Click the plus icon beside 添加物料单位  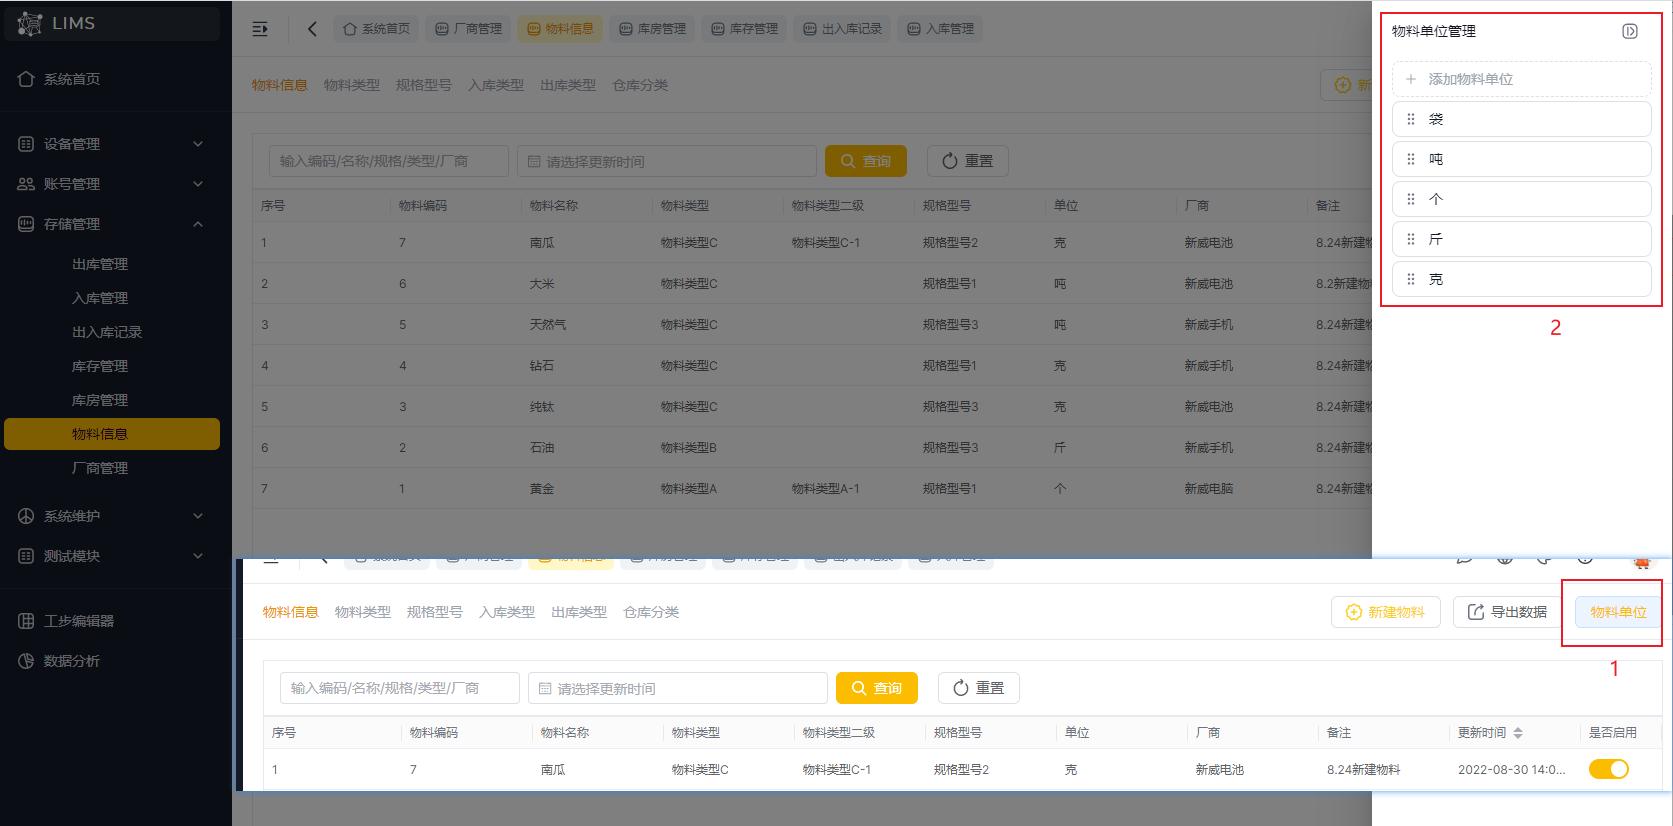click(1411, 79)
